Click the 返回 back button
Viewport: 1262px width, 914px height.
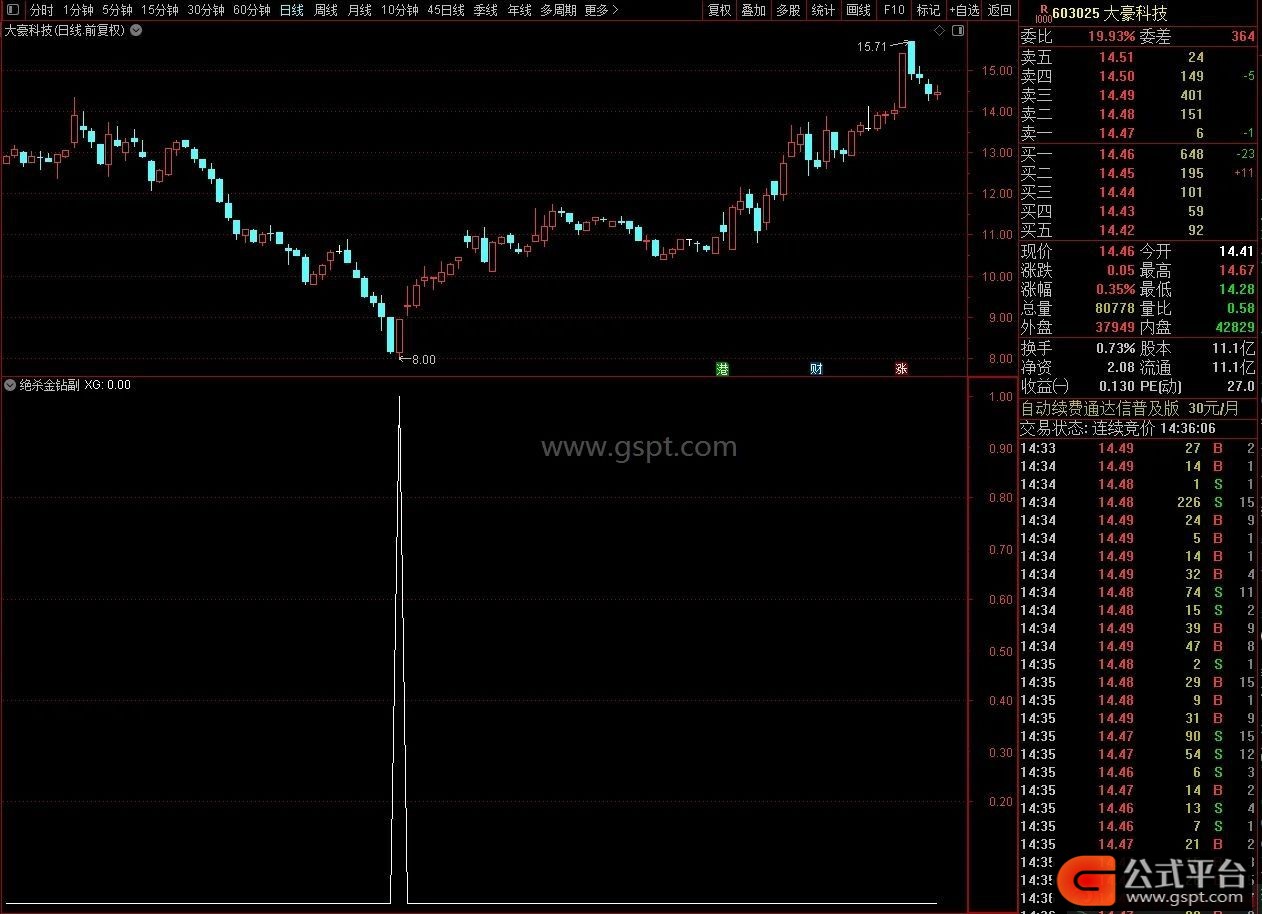coord(999,10)
